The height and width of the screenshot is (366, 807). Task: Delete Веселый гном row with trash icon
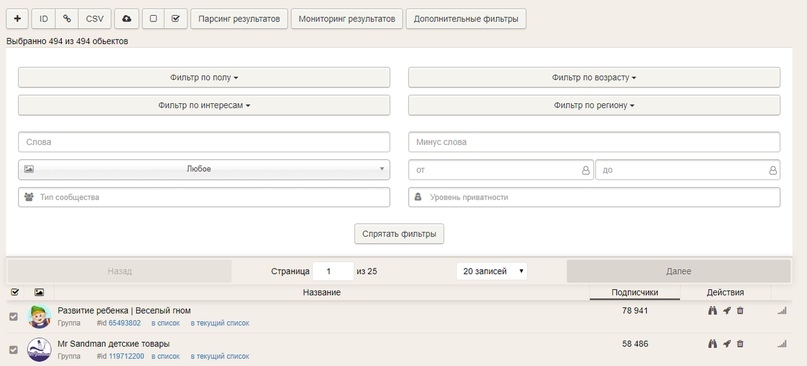point(740,310)
